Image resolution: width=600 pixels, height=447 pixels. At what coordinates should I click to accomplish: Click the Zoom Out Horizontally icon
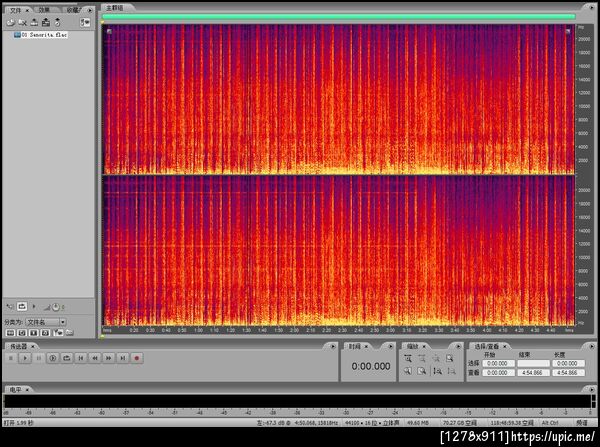[422, 359]
